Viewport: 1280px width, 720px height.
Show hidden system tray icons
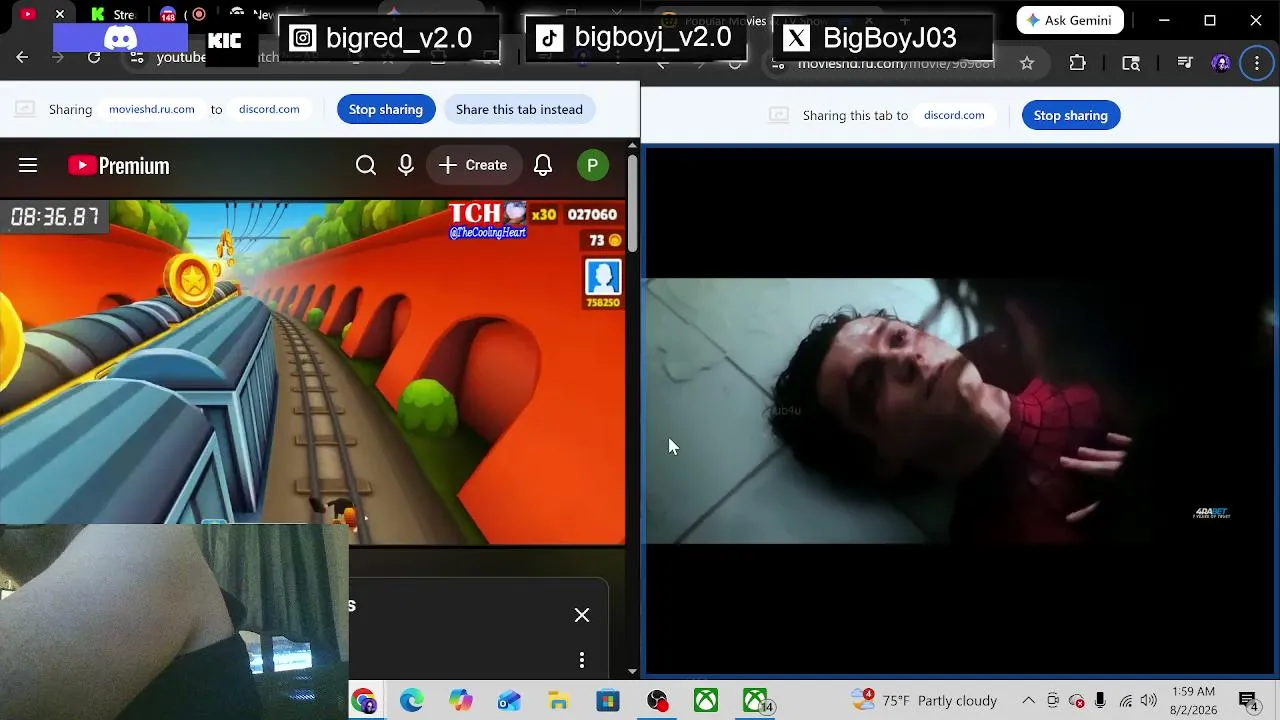pos(1028,700)
